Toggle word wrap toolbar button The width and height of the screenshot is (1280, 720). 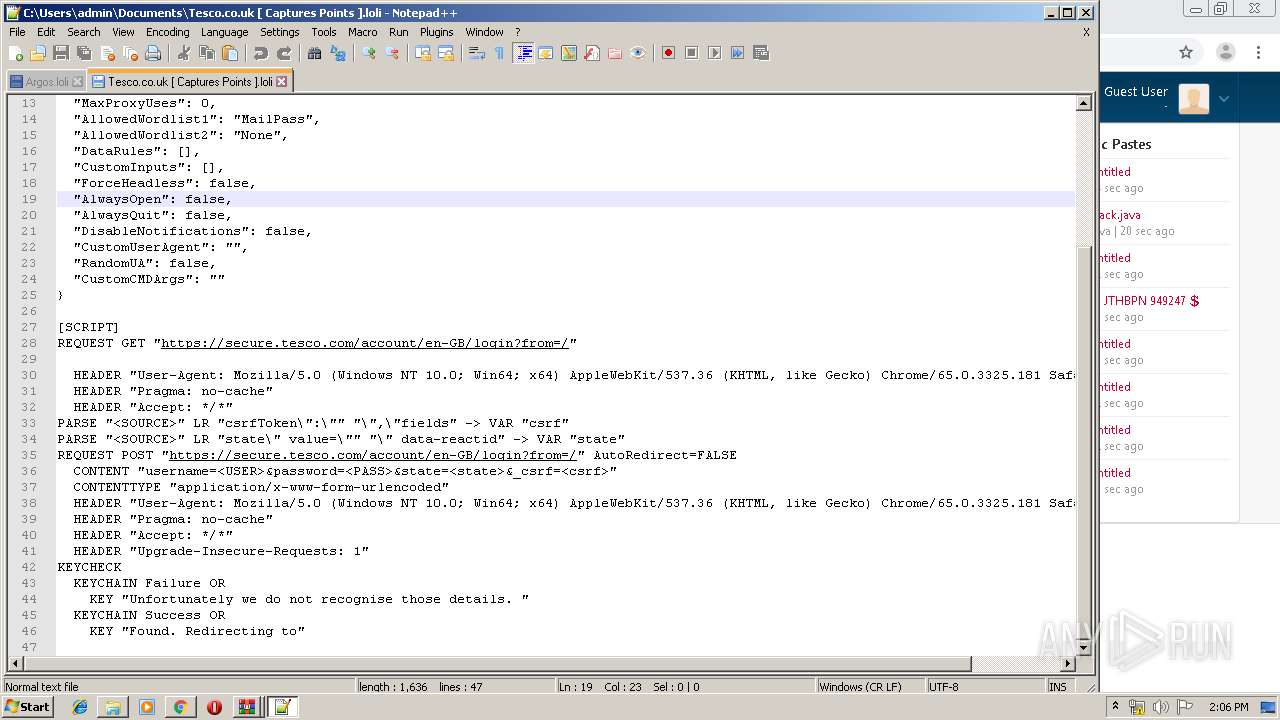point(477,53)
